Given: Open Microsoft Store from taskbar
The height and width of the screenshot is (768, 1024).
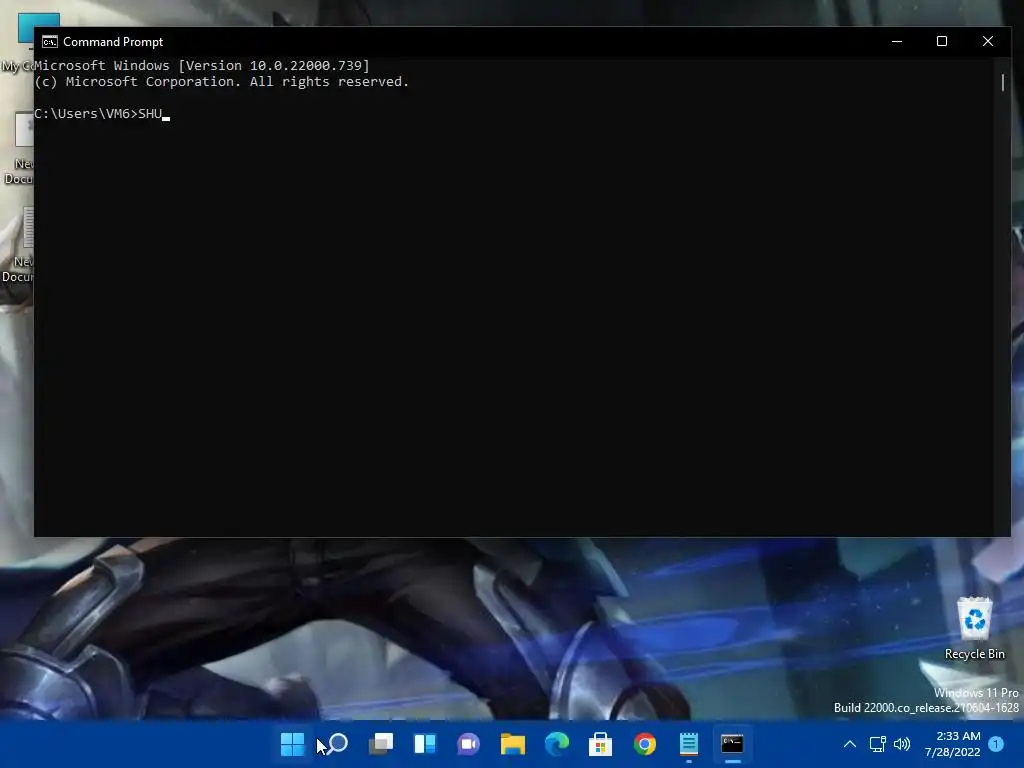Looking at the screenshot, I should point(600,744).
